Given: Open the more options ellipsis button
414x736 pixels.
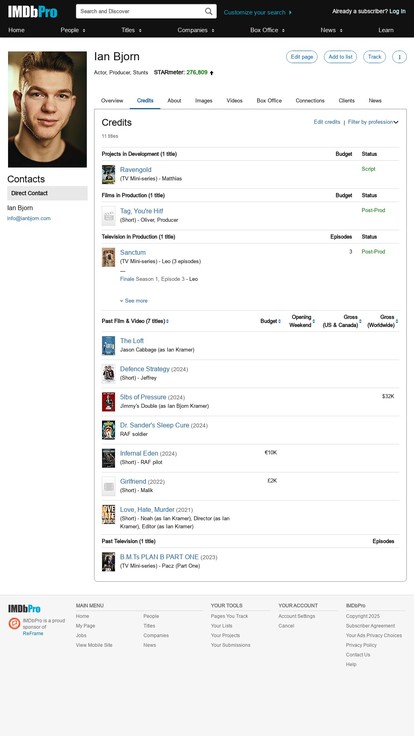Looking at the screenshot, I should pos(399,57).
